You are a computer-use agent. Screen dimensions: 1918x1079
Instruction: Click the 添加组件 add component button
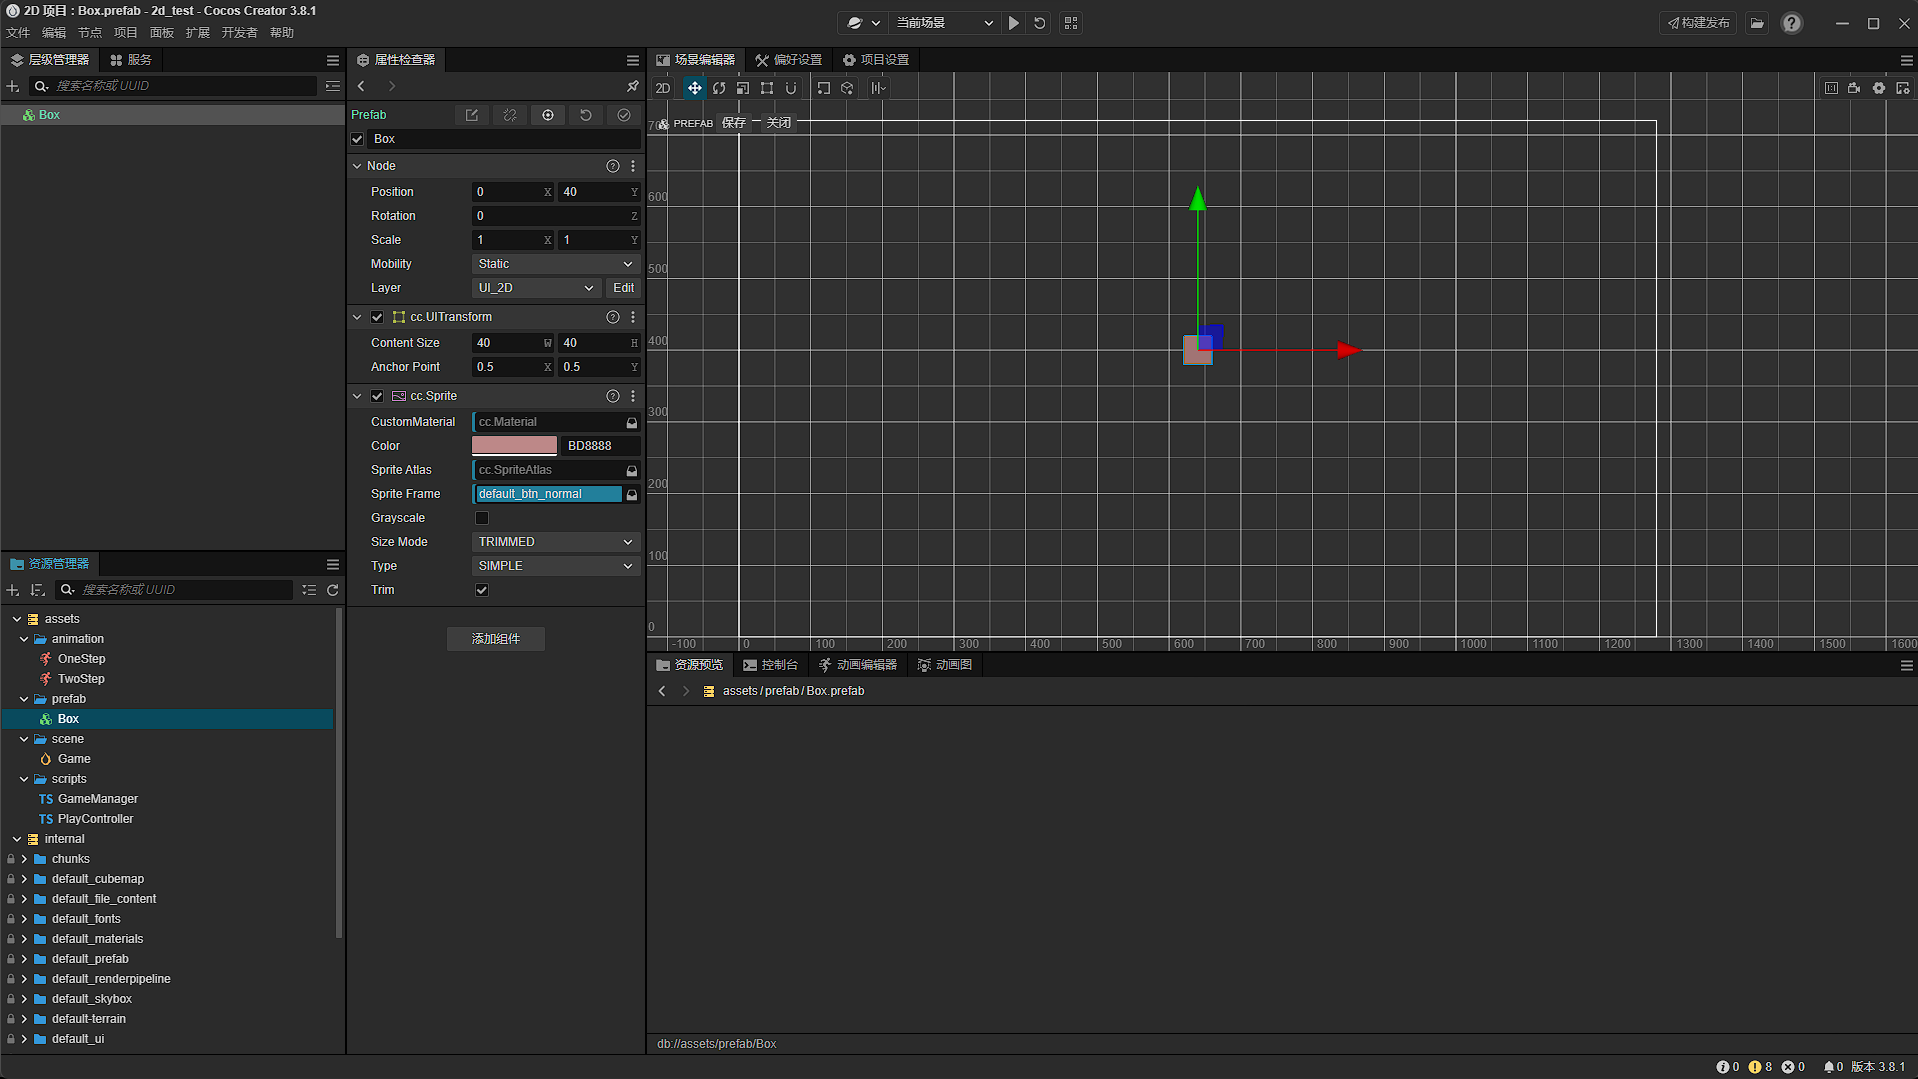[496, 639]
